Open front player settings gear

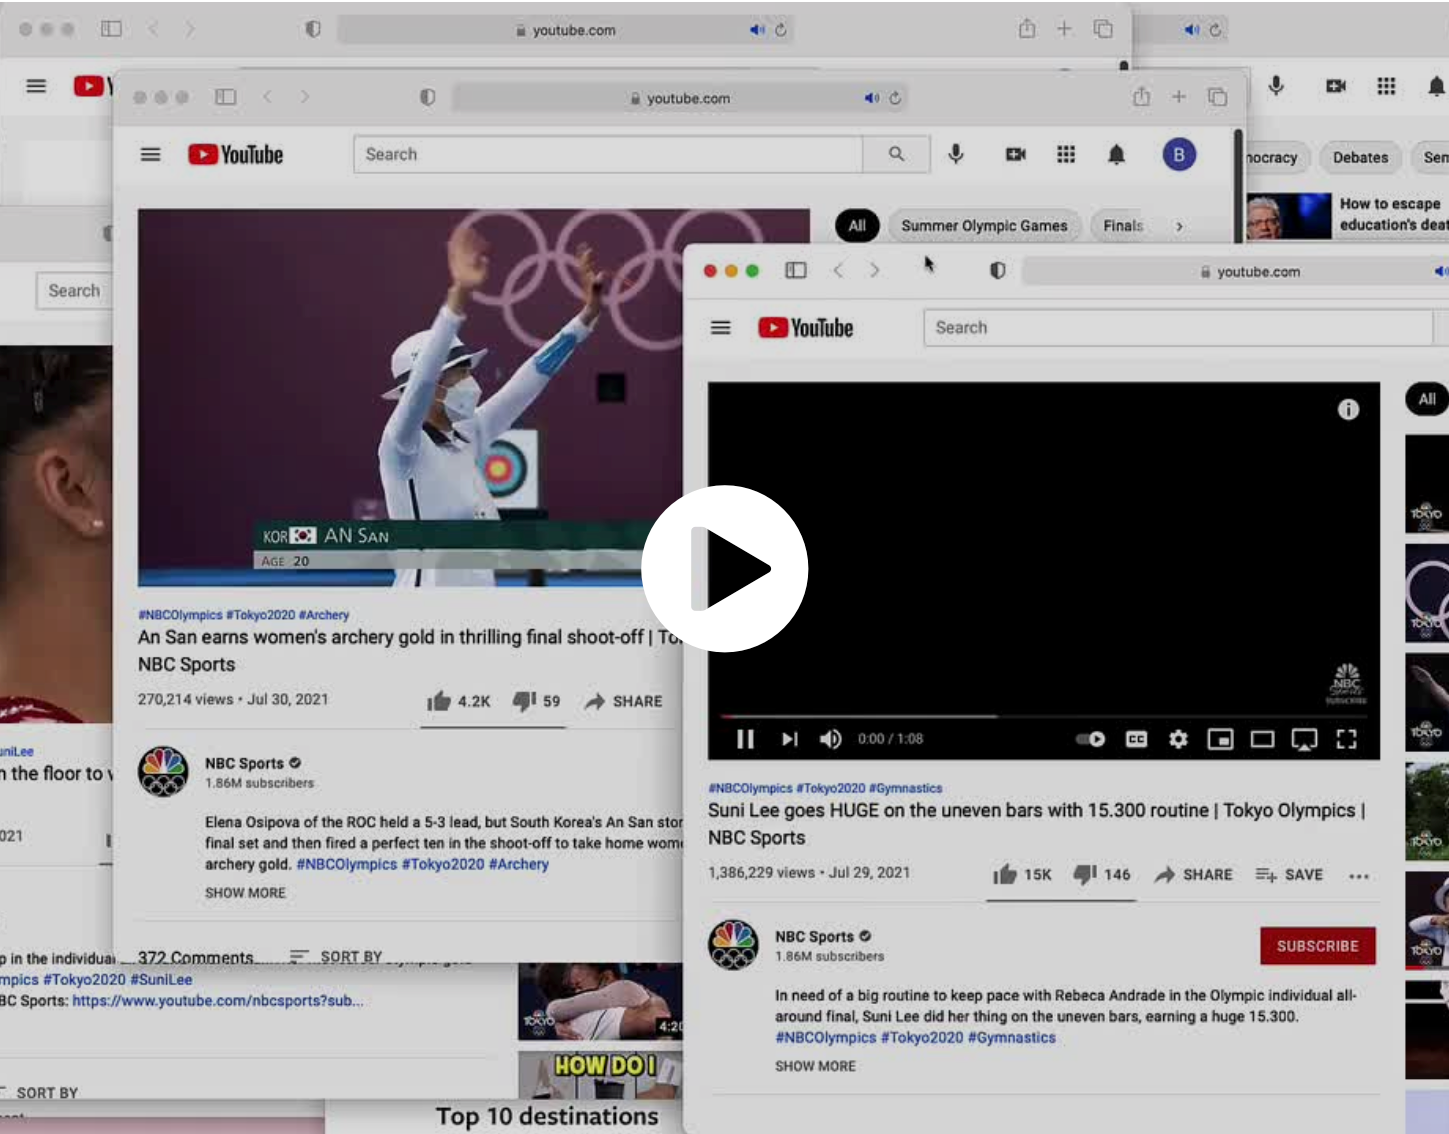(x=1178, y=739)
